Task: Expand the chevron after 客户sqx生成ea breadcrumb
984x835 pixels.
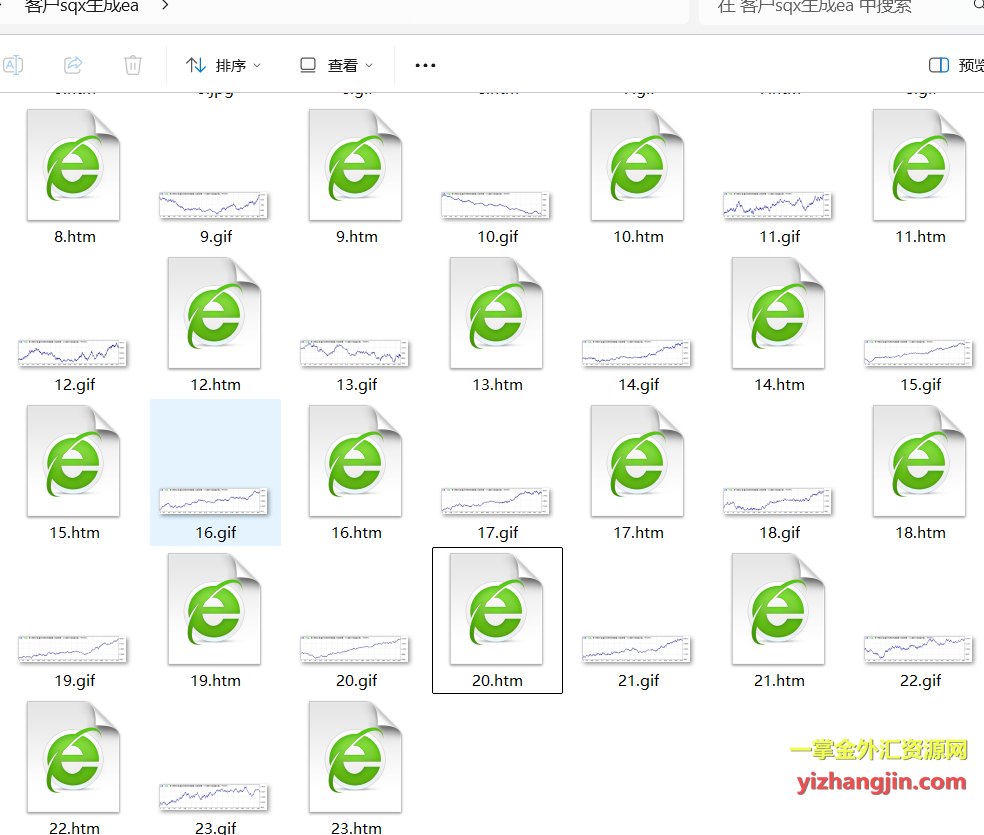Action: coord(165,5)
